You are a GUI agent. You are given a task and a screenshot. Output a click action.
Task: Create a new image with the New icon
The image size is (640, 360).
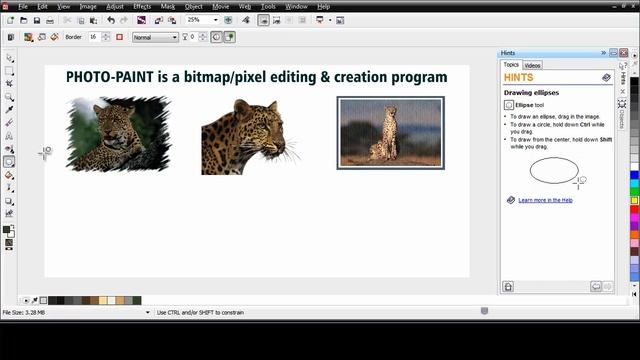pos(10,20)
